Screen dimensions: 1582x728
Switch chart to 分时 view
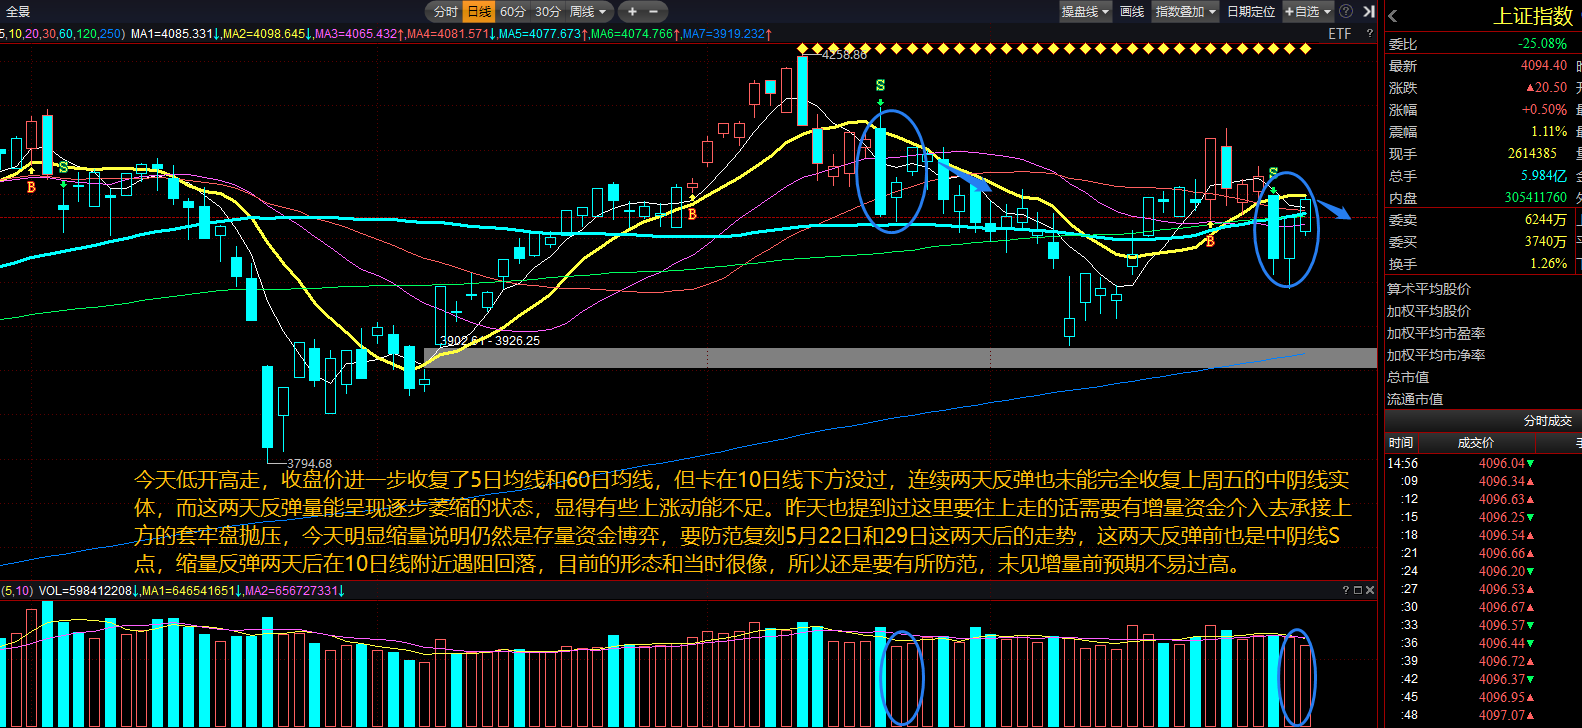pyautogui.click(x=445, y=12)
